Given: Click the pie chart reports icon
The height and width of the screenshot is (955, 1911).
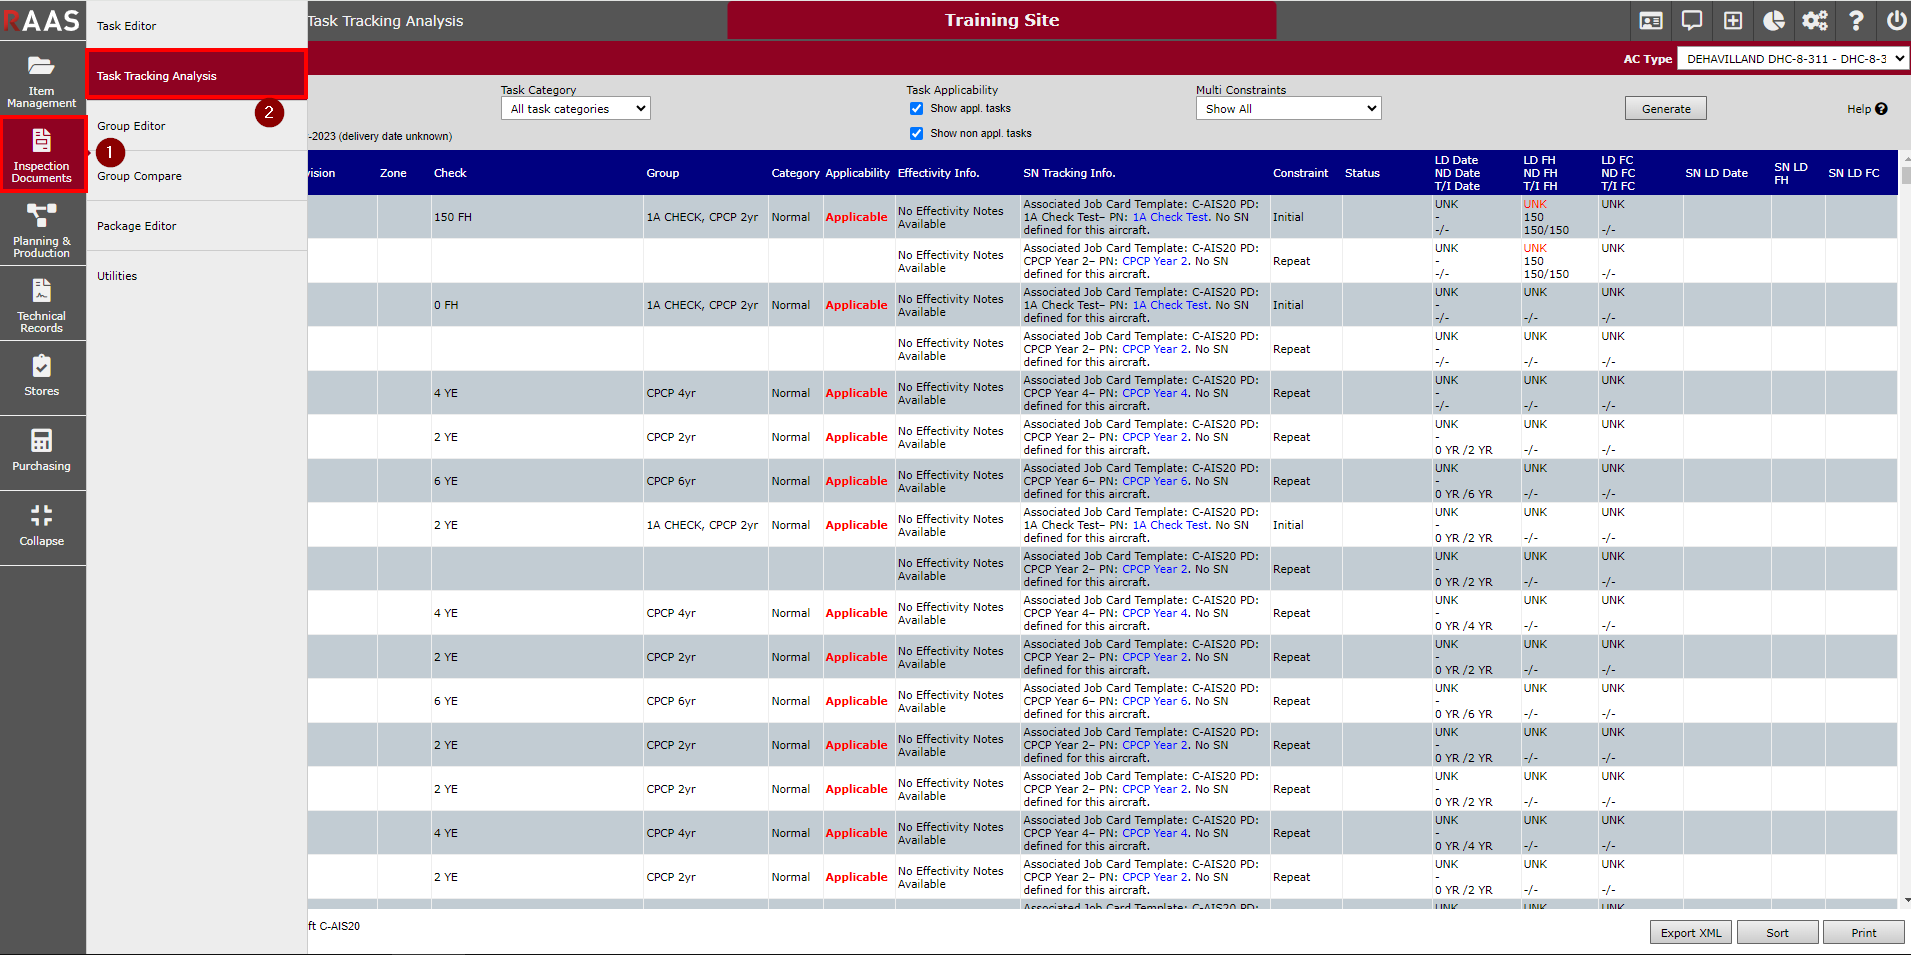Looking at the screenshot, I should [x=1774, y=21].
